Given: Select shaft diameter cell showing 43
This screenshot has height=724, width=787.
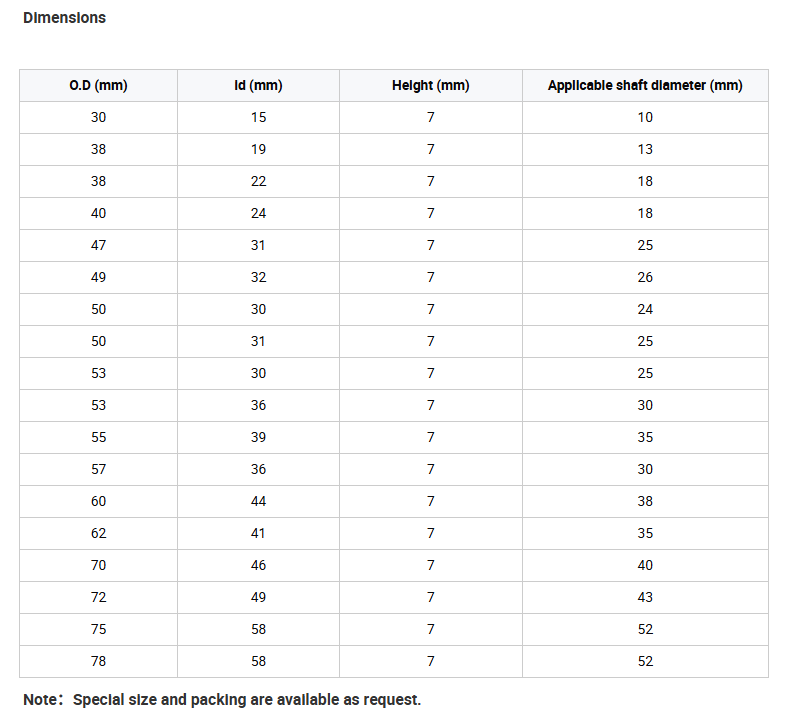Looking at the screenshot, I should pyautogui.click(x=645, y=597).
